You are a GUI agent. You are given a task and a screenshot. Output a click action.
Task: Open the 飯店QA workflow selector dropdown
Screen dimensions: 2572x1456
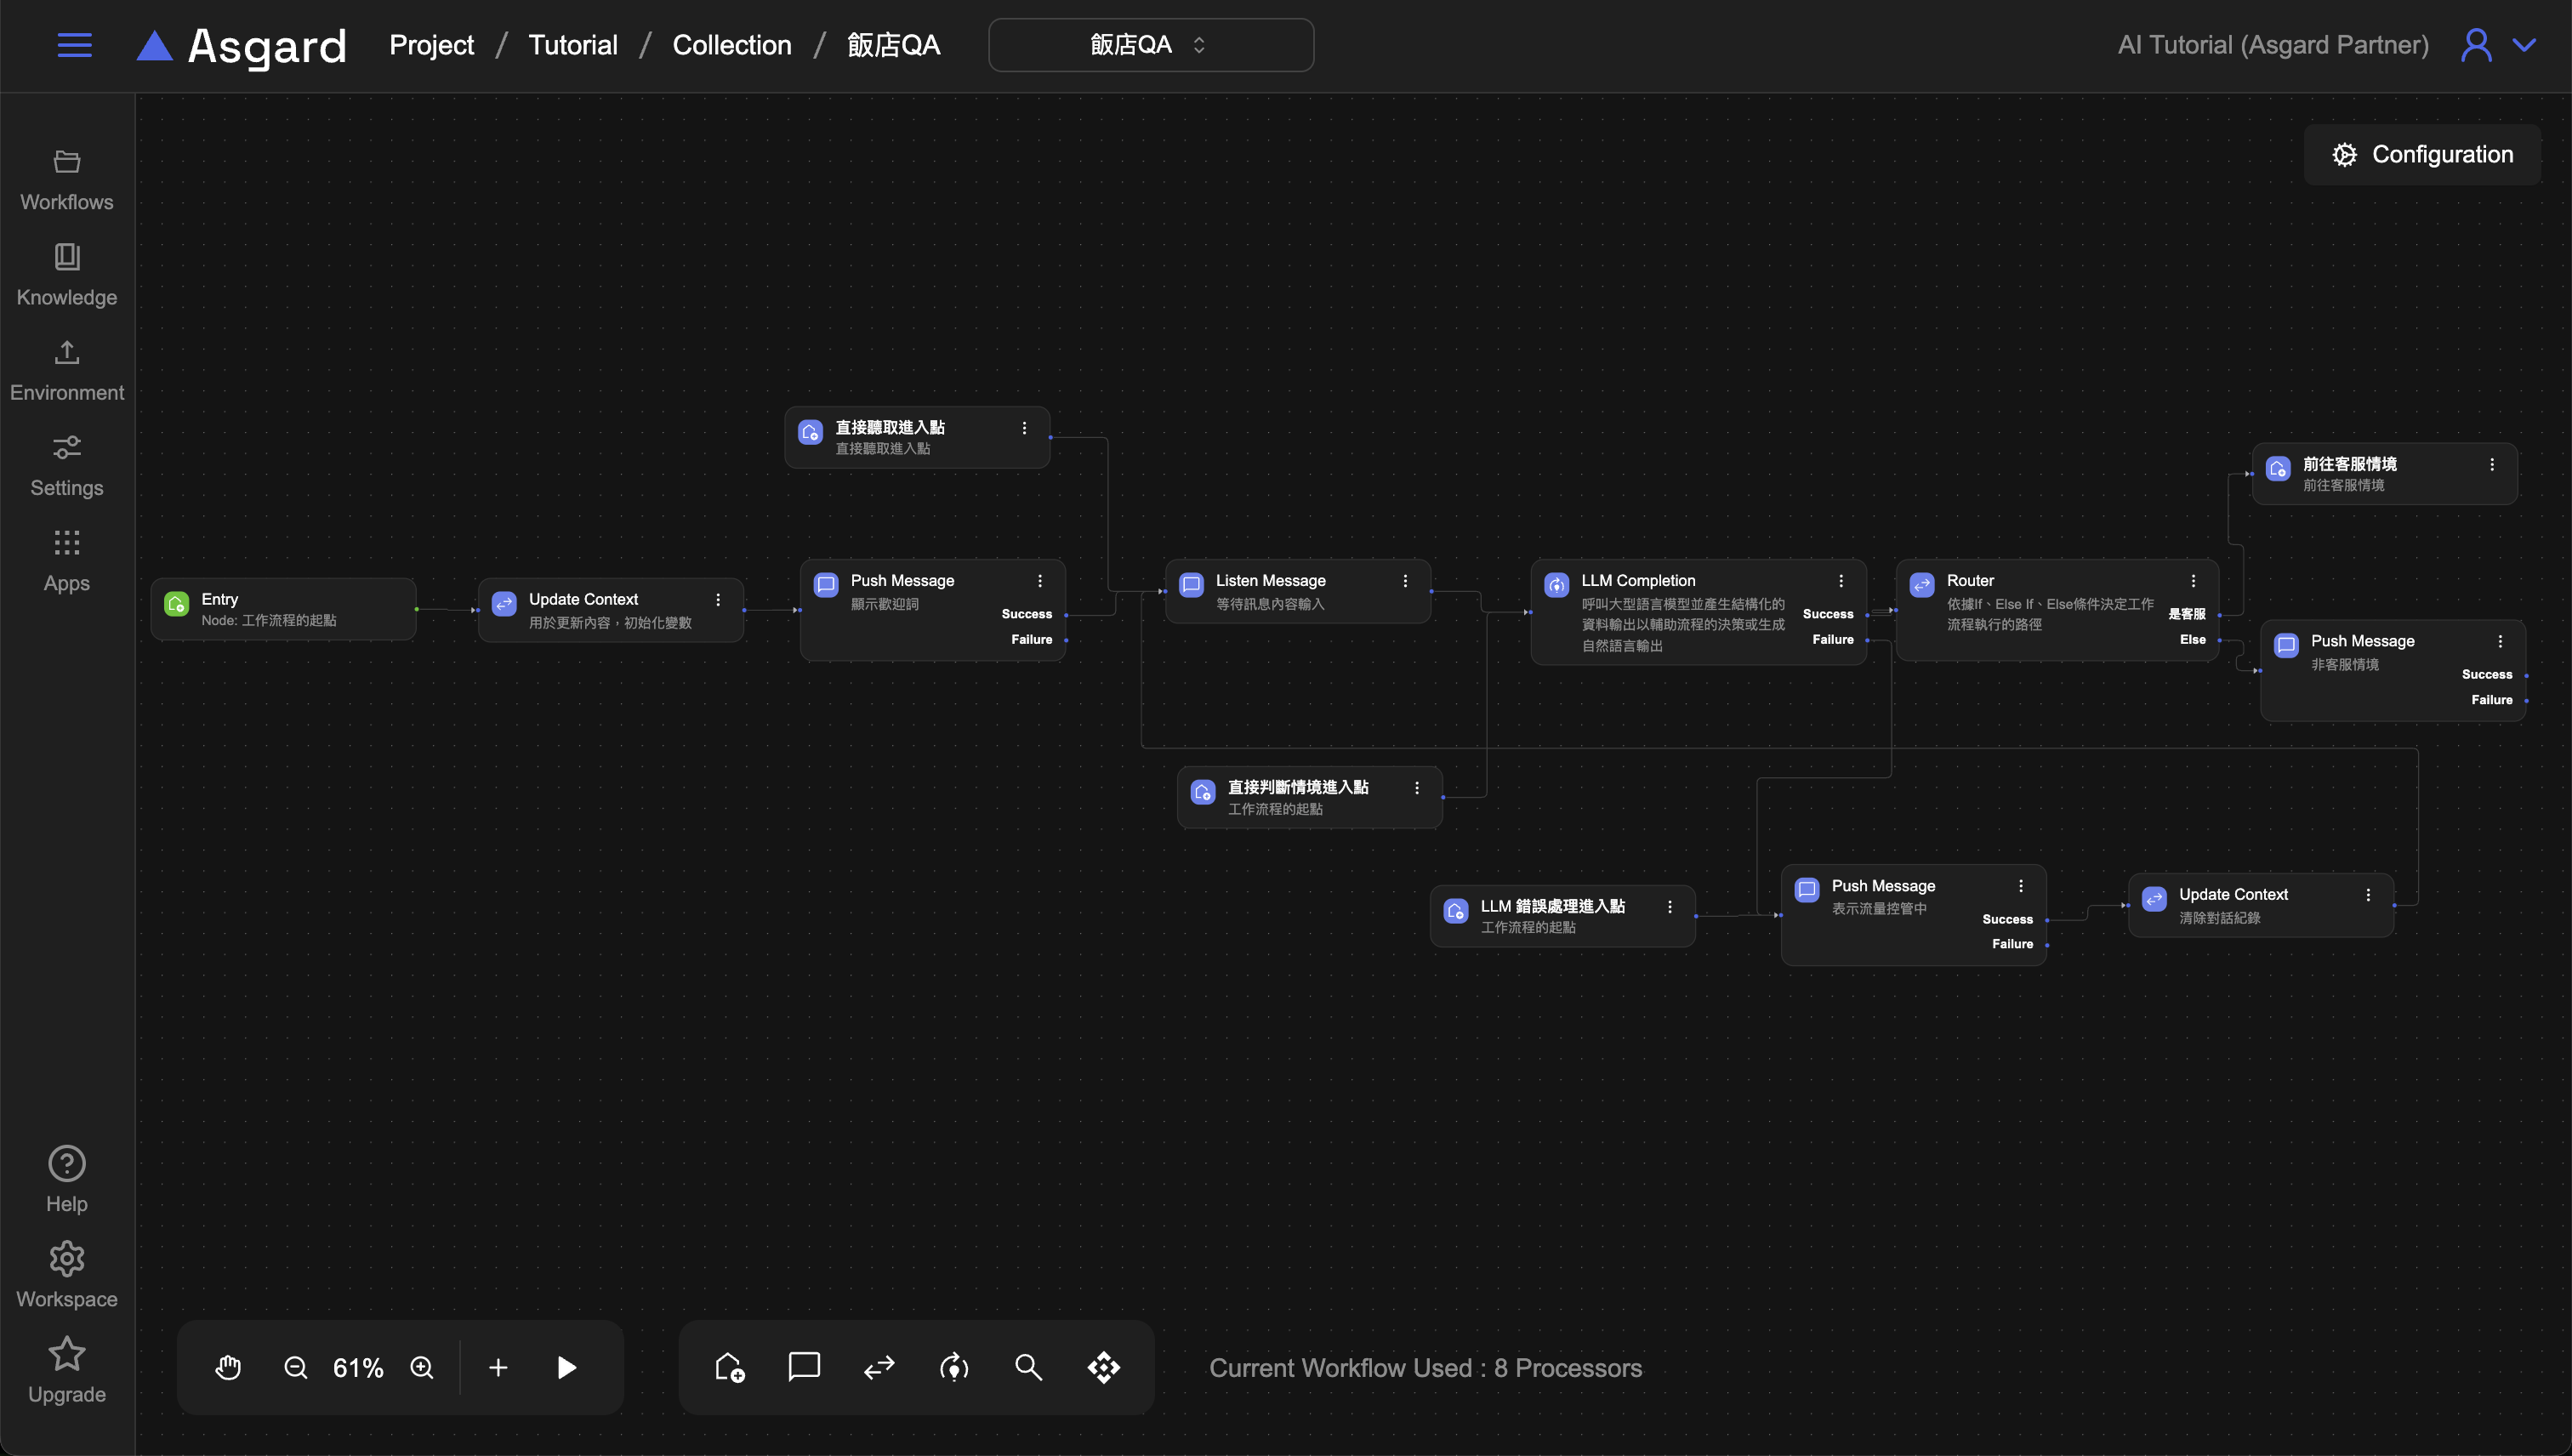coord(1150,45)
